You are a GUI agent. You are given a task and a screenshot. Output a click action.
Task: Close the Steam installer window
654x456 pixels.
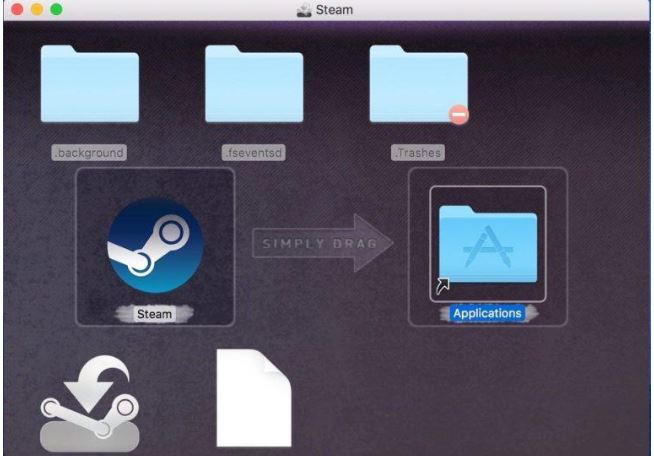(16, 9)
